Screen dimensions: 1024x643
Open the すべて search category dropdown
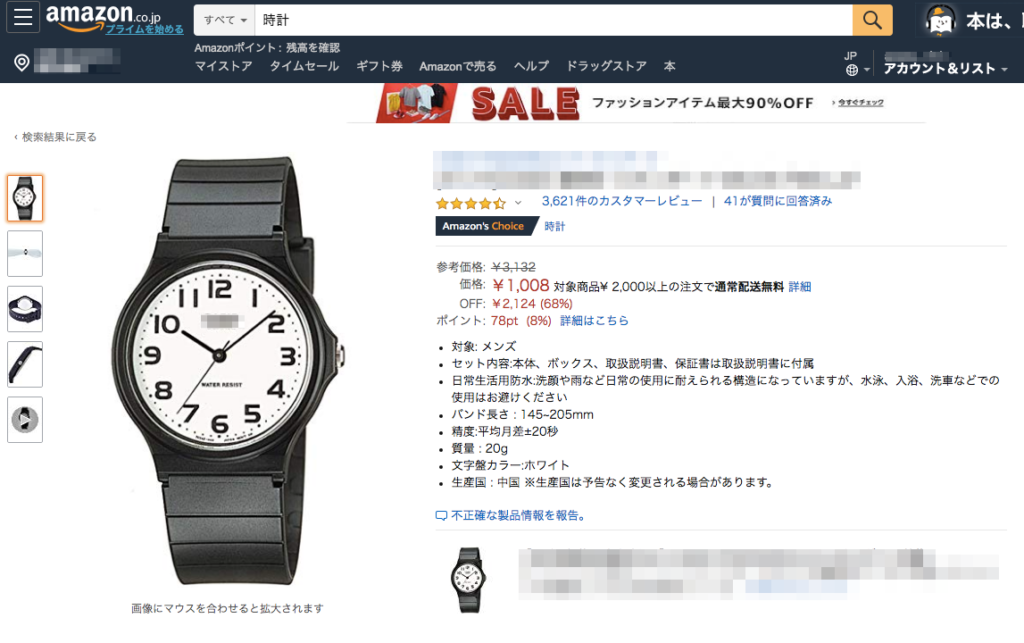point(224,20)
